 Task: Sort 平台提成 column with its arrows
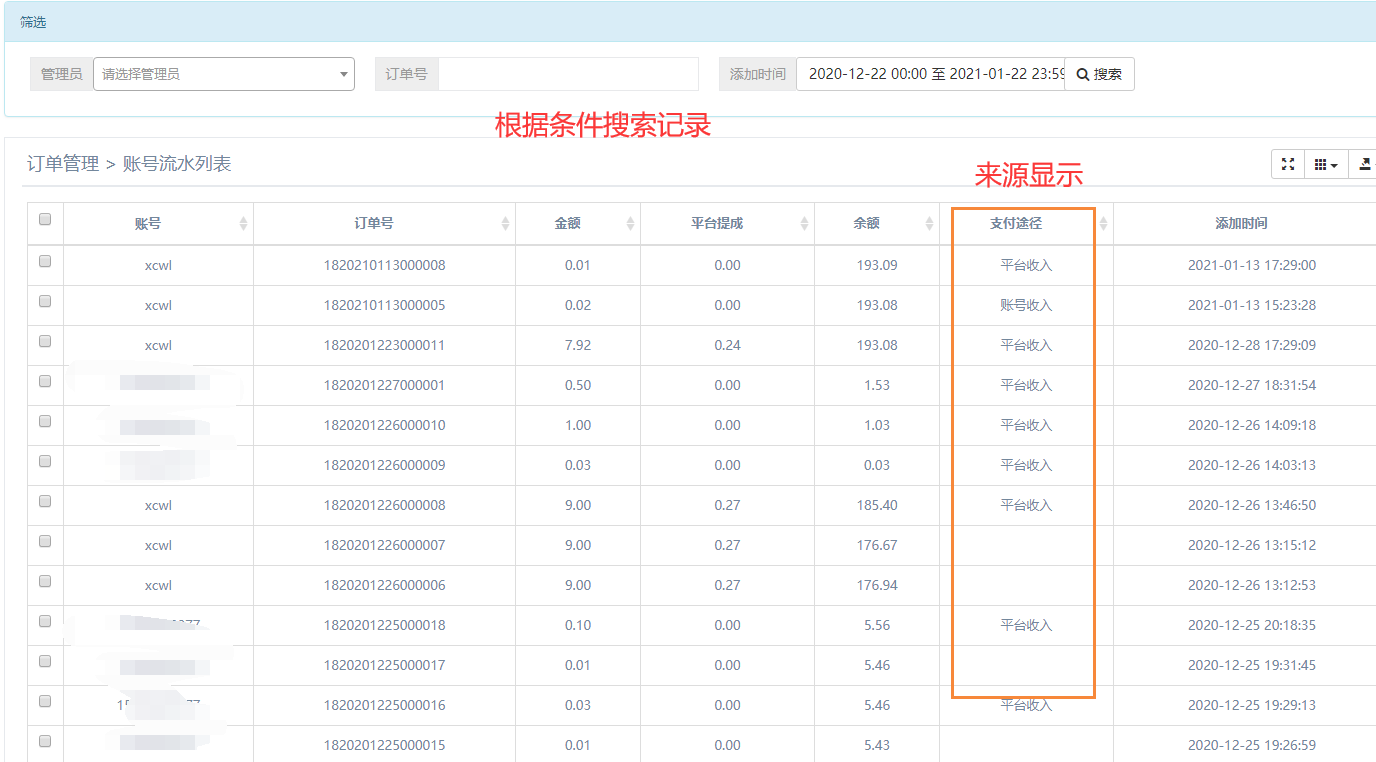[804, 224]
